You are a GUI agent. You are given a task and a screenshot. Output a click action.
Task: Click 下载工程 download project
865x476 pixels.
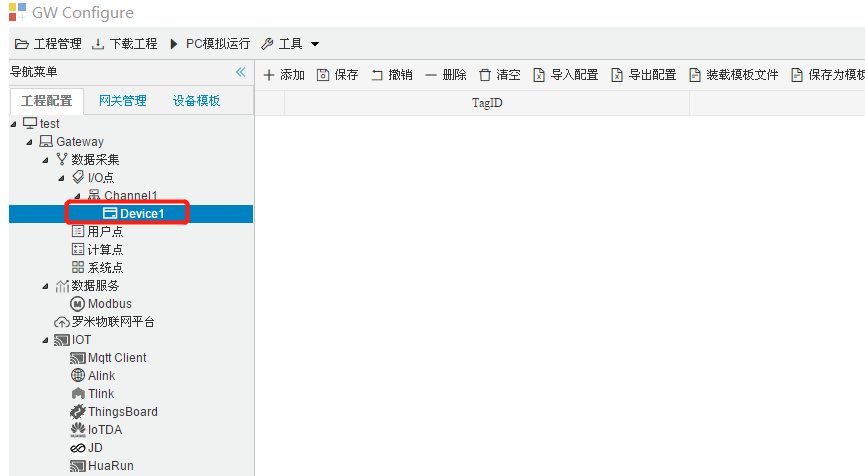[125, 44]
